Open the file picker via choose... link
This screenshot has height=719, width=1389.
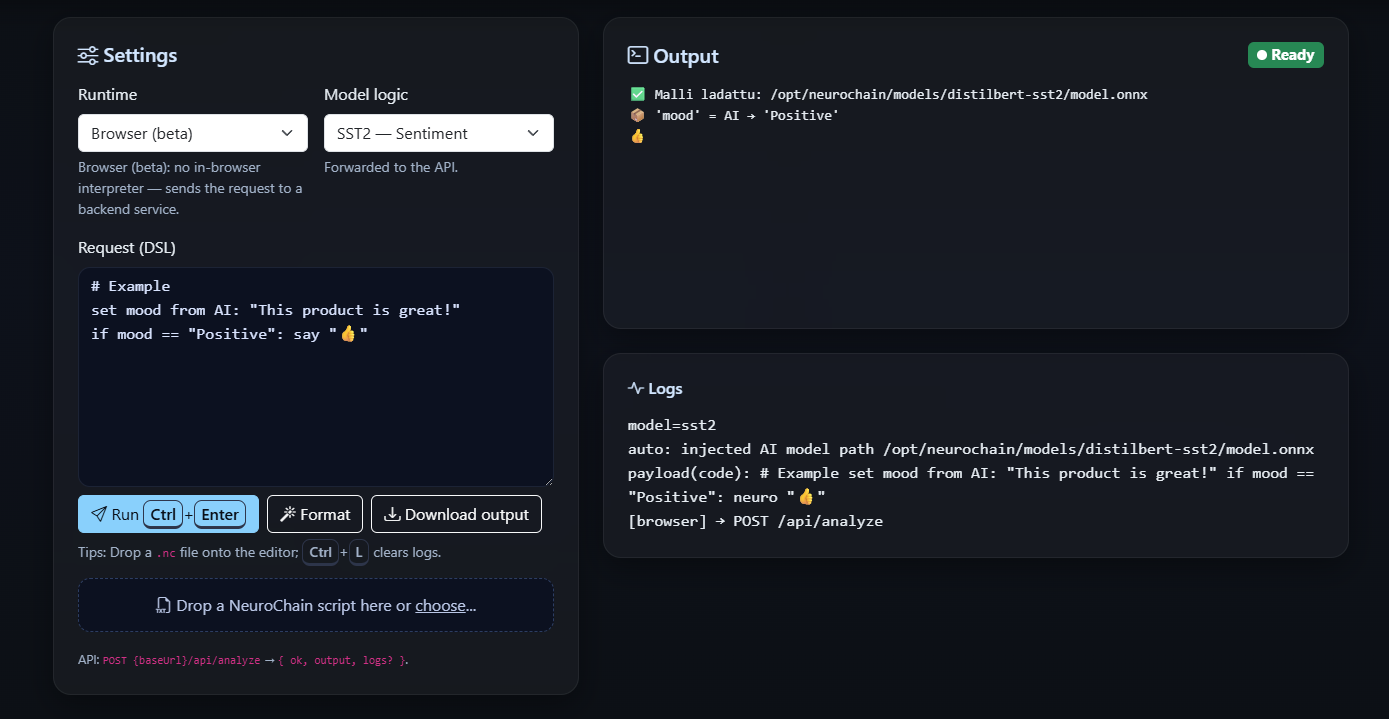[x=444, y=605]
